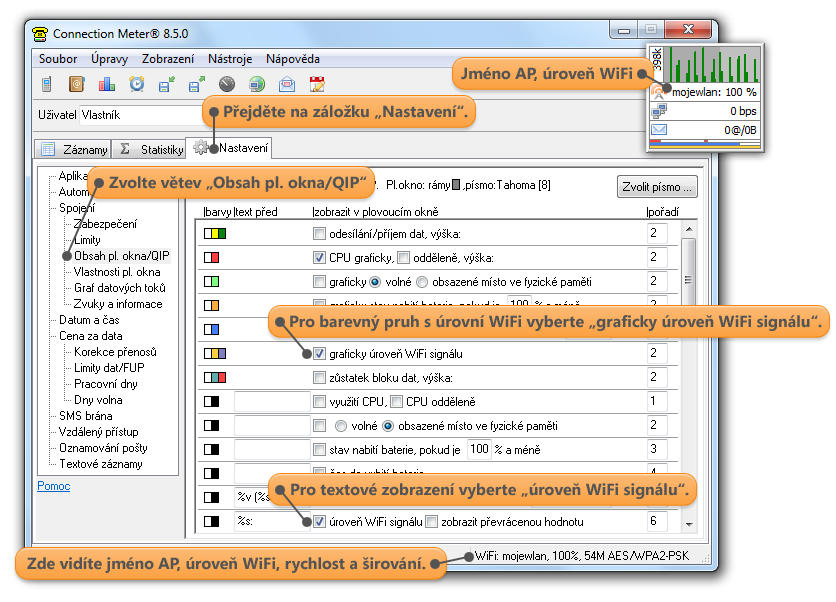Open the Pomoc help link
The height and width of the screenshot is (602, 836).
click(x=53, y=486)
